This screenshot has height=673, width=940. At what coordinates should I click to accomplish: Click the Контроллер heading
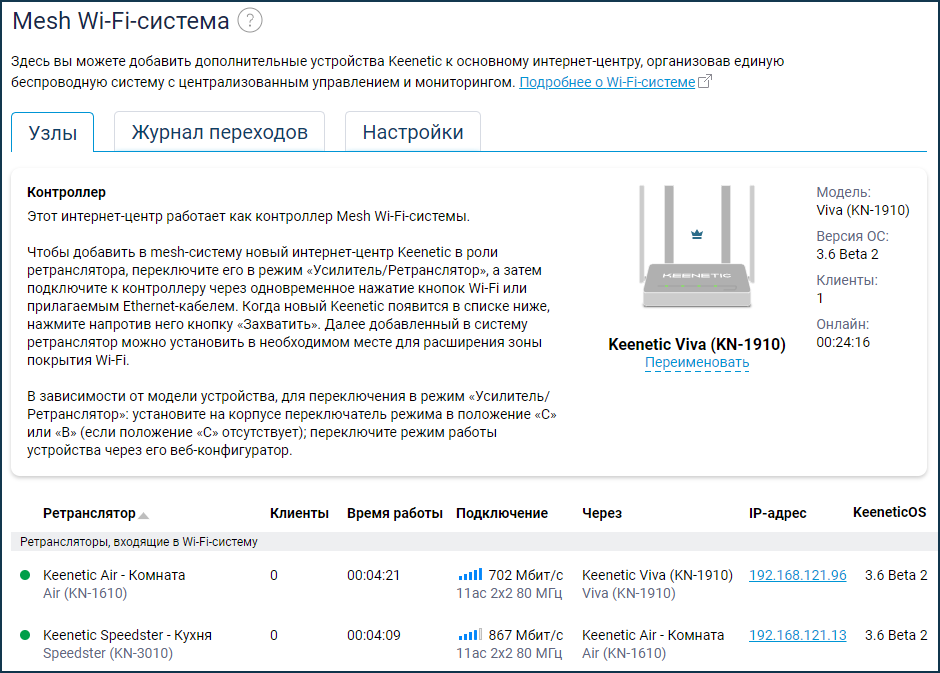67,192
